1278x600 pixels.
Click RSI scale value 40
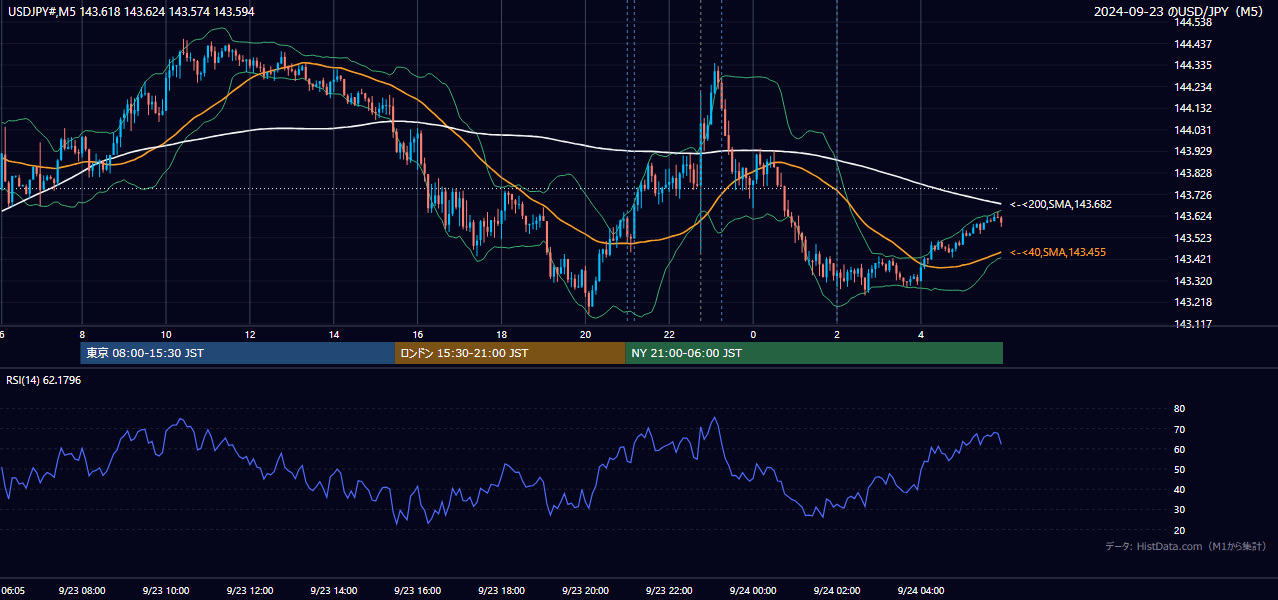coord(1179,489)
